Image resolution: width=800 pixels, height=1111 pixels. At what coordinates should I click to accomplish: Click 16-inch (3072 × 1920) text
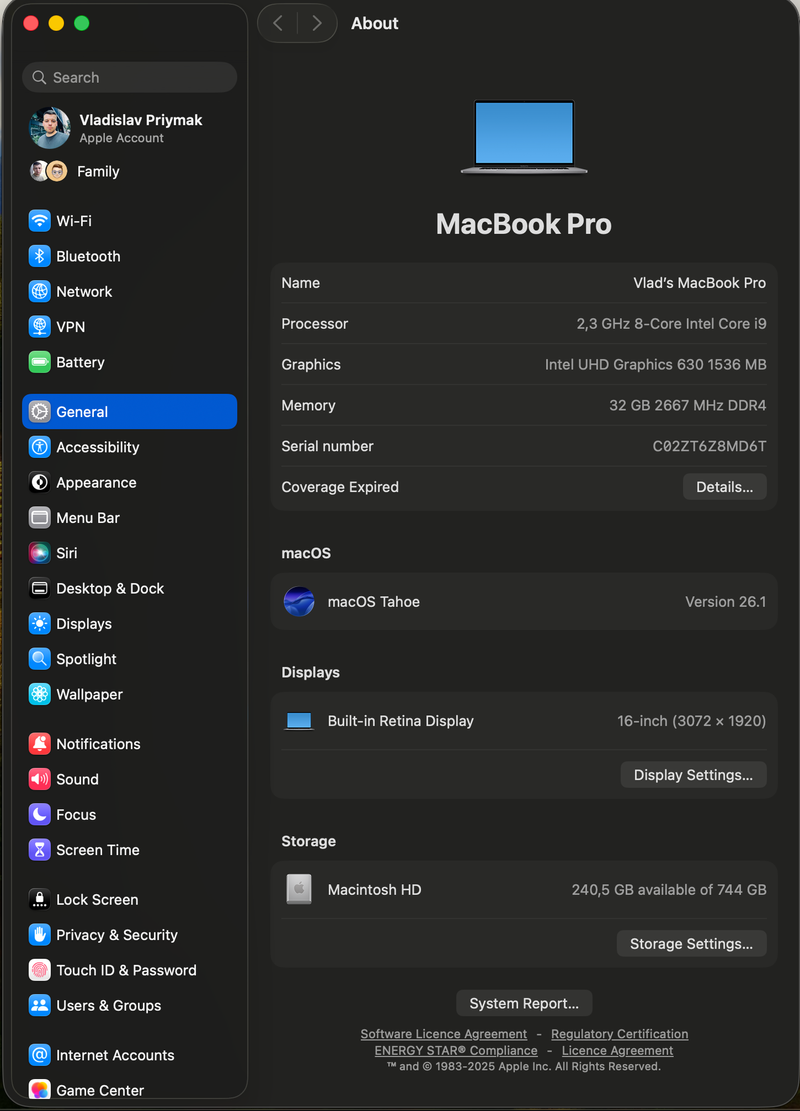[692, 721]
